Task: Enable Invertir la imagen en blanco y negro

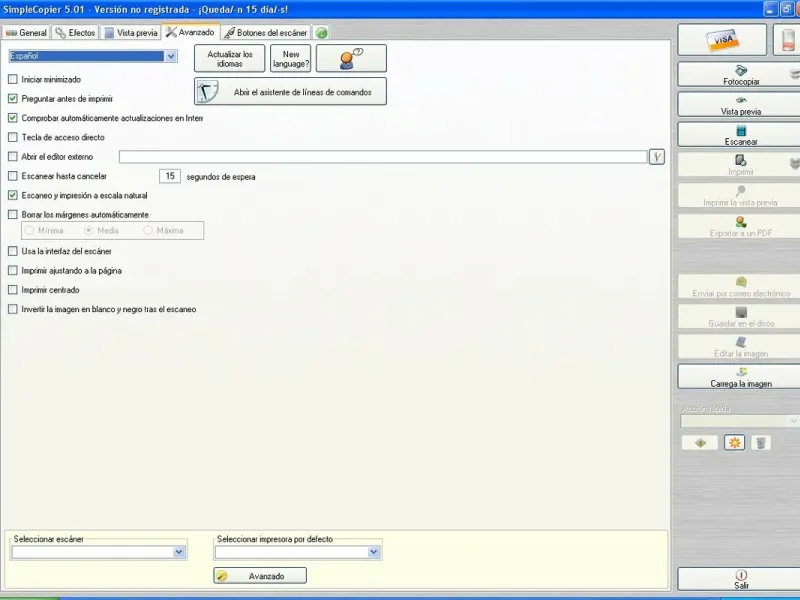Action: 13,309
